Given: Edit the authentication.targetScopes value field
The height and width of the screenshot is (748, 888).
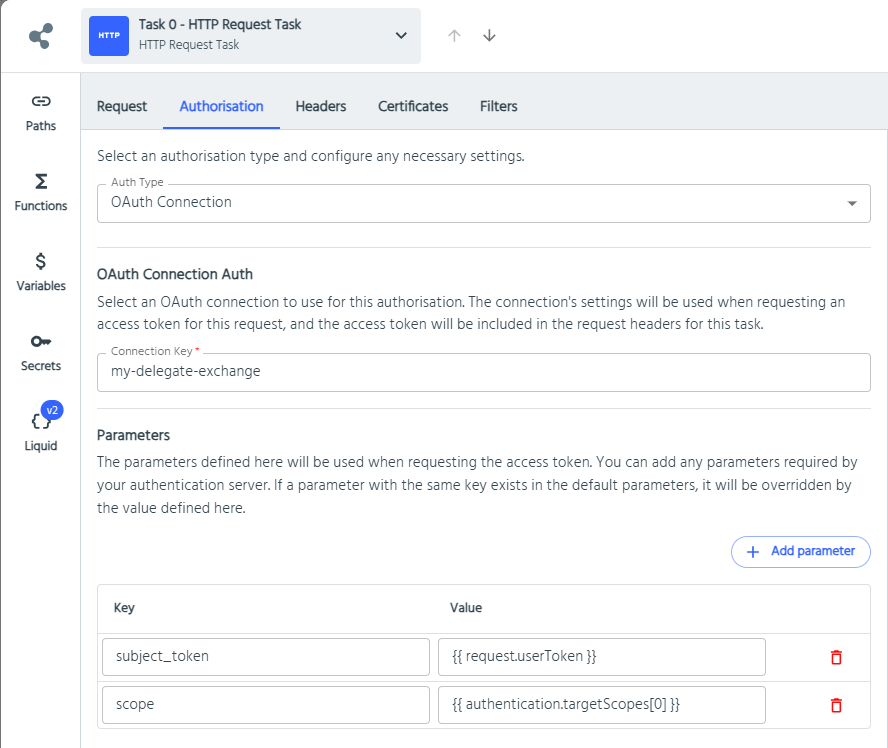Looking at the screenshot, I should 601,705.
